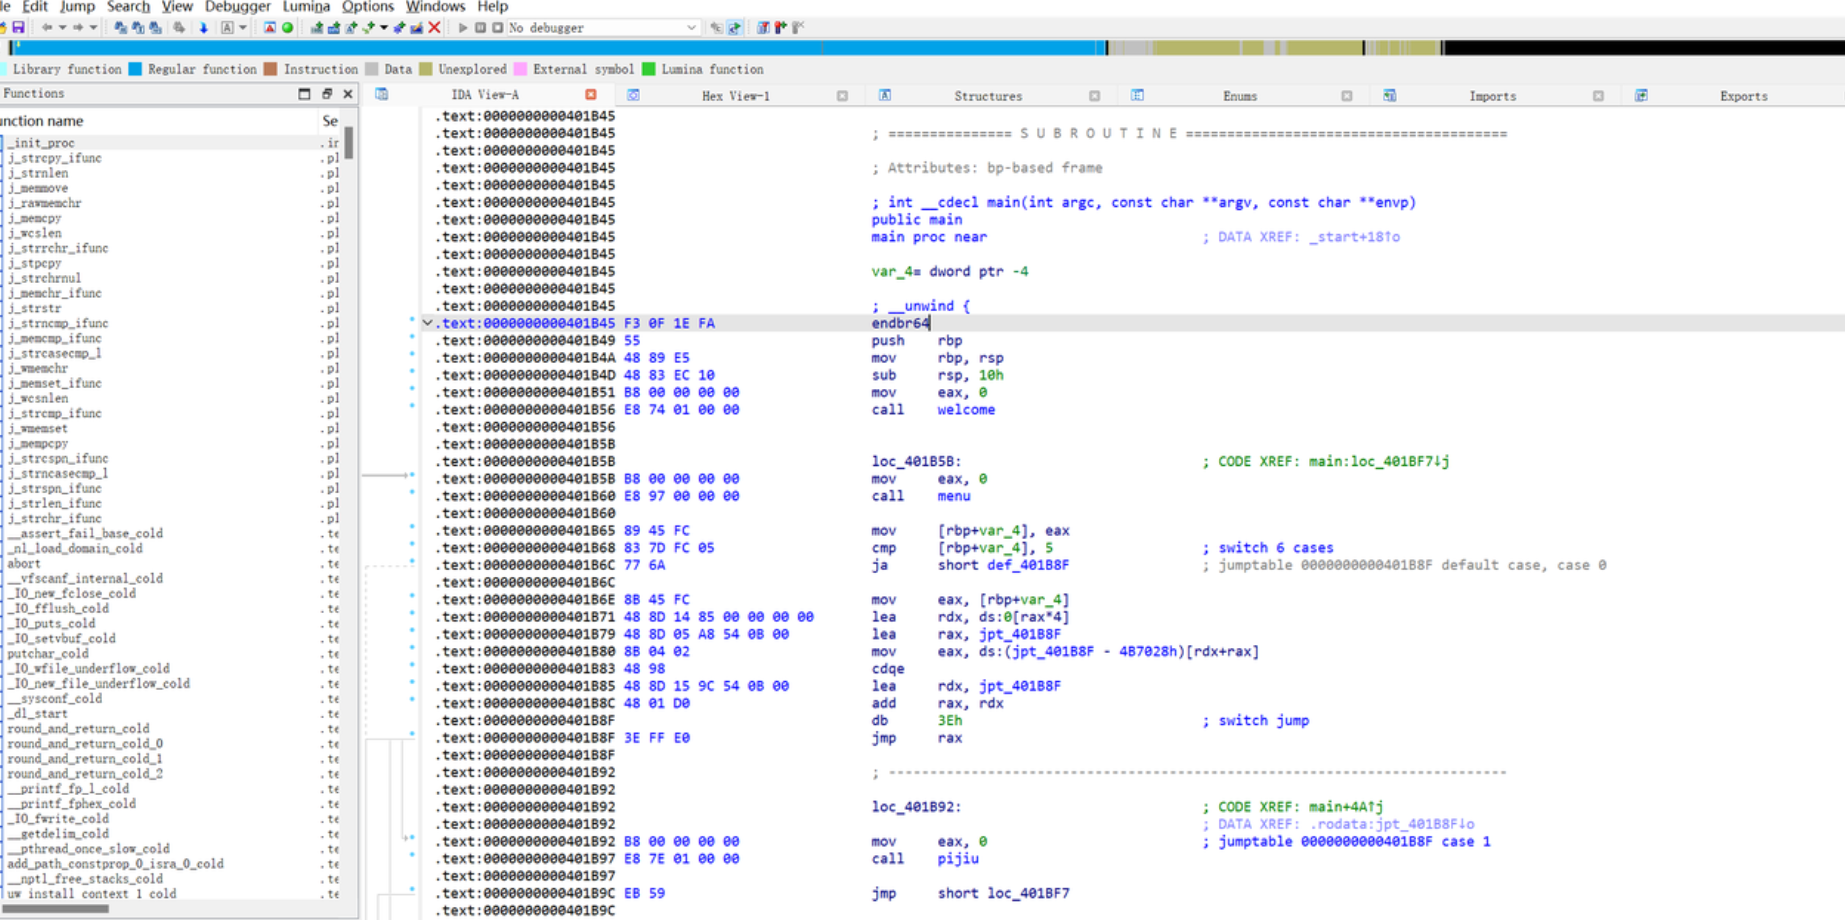Open the Help menu
The width and height of the screenshot is (1845, 920).
tap(492, 7)
